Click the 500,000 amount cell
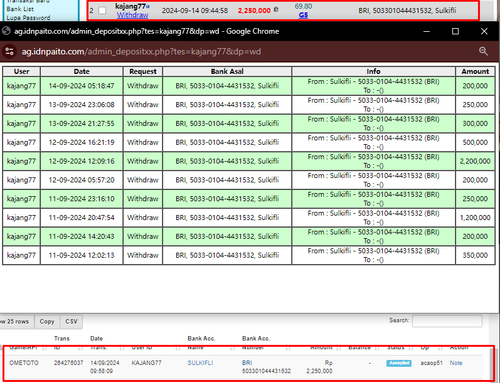Image resolution: width=500 pixels, height=383 pixels. tap(475, 142)
